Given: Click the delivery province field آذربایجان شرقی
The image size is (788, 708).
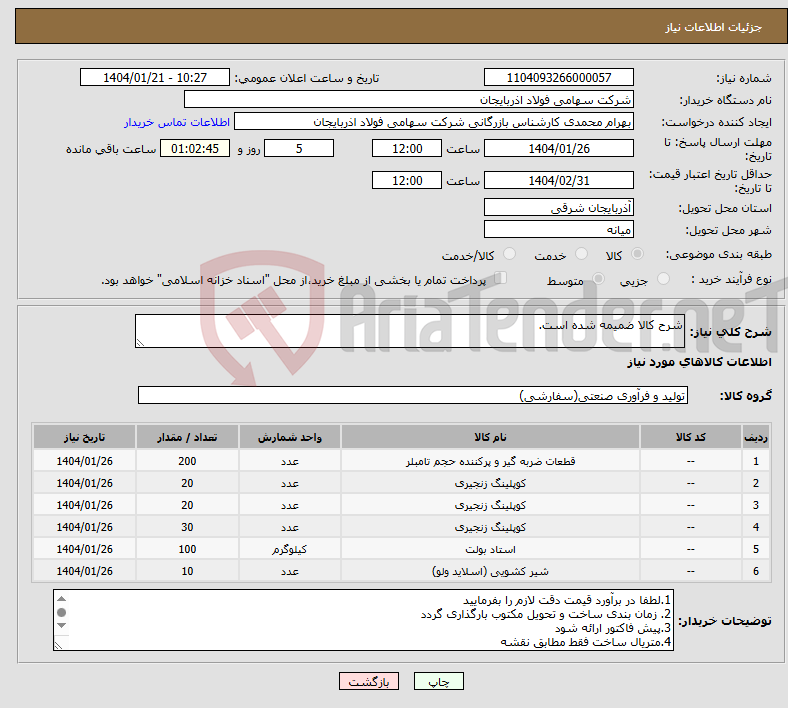Looking at the screenshot, I should [x=558, y=207].
